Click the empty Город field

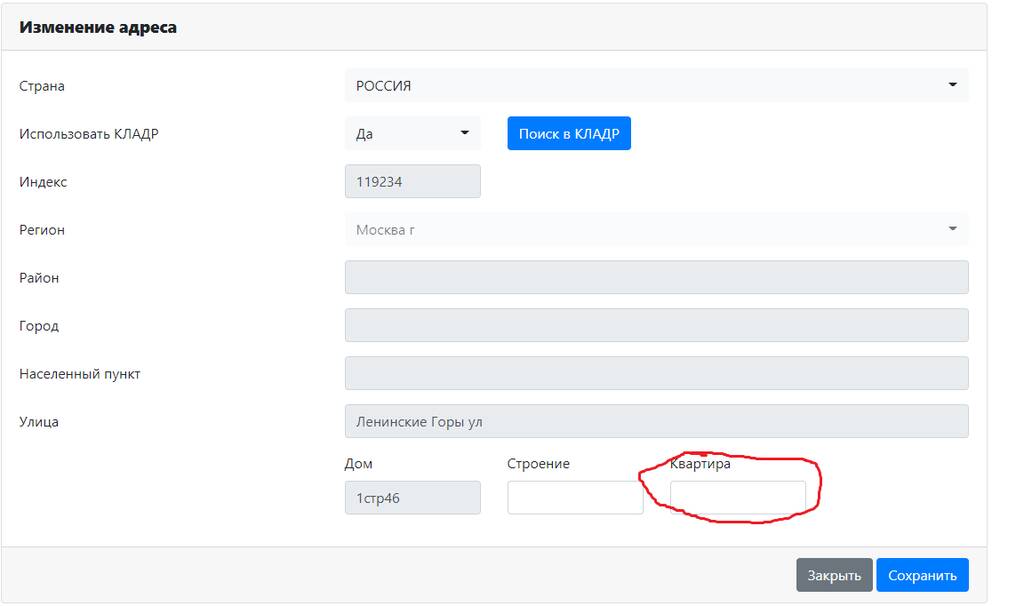tap(656, 325)
